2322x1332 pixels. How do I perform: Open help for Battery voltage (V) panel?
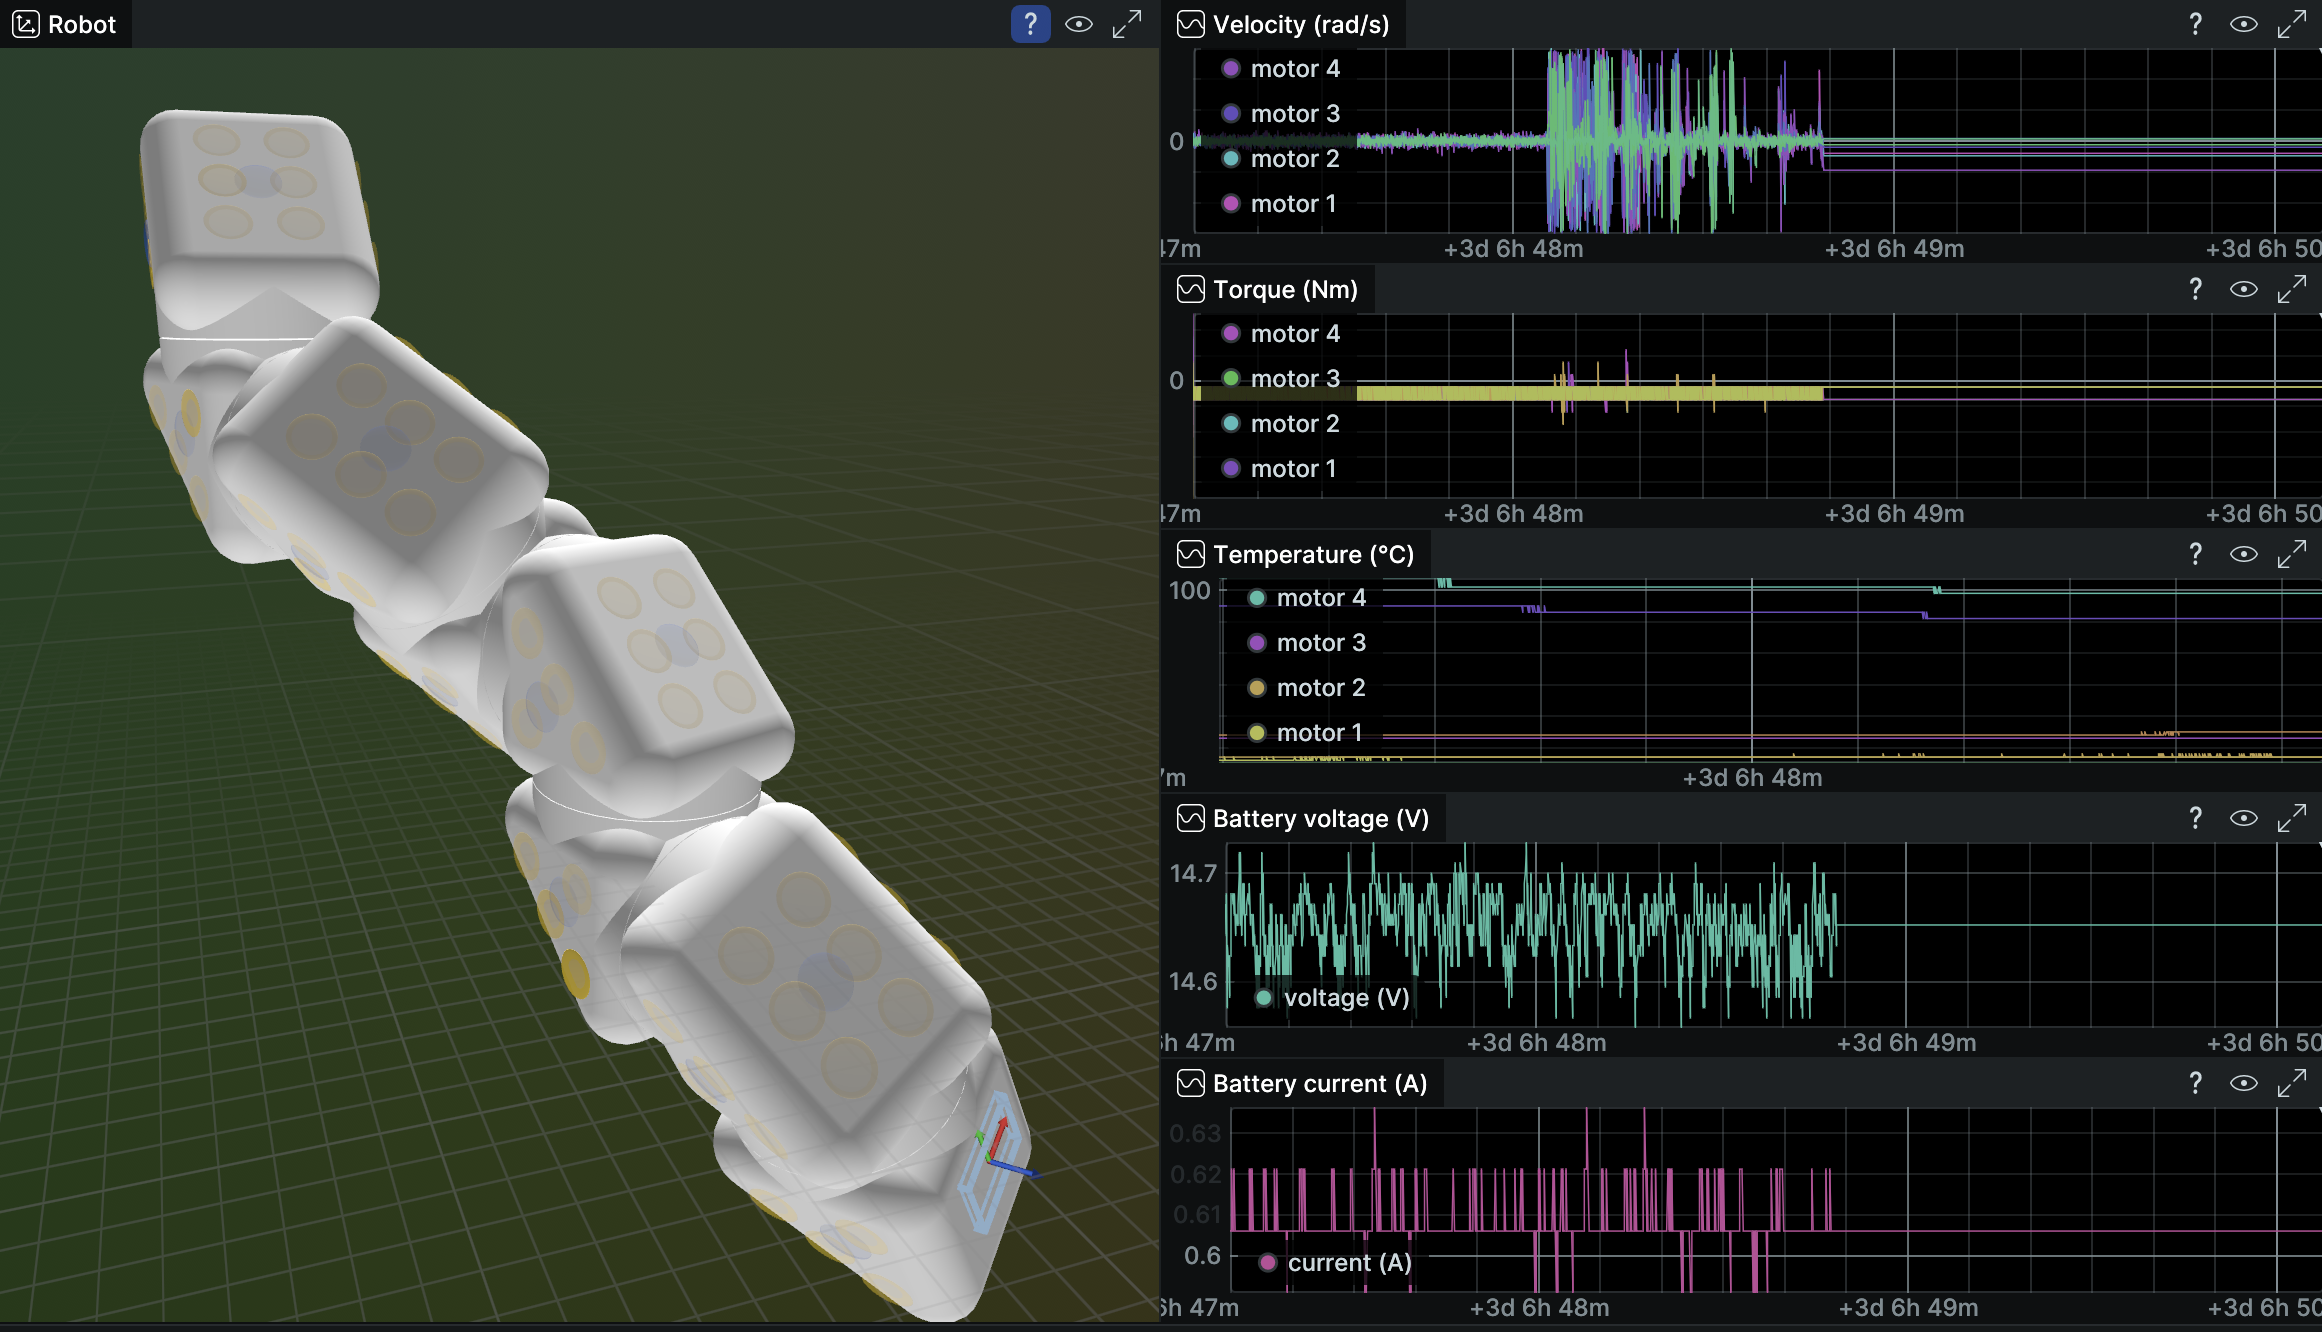(x=2195, y=818)
